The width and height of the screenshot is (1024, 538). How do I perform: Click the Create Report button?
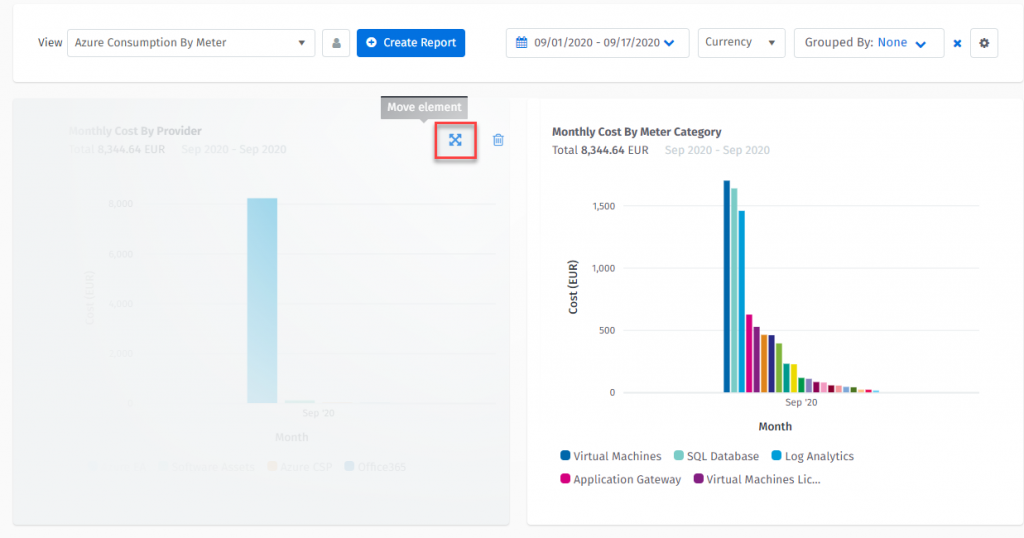coord(411,43)
